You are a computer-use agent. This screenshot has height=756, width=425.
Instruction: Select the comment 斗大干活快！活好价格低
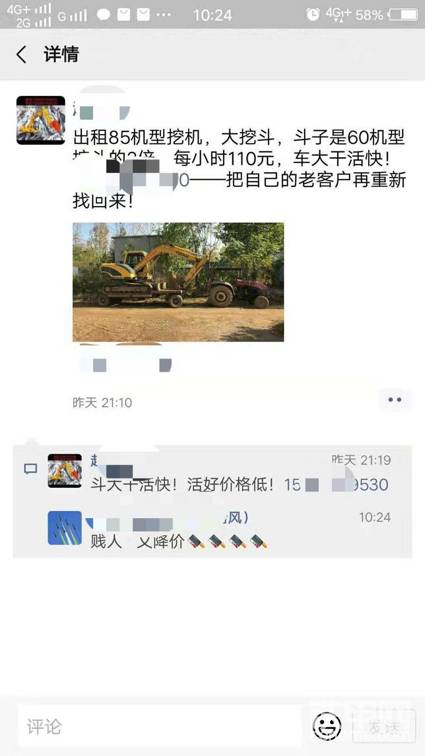pyautogui.click(x=182, y=485)
